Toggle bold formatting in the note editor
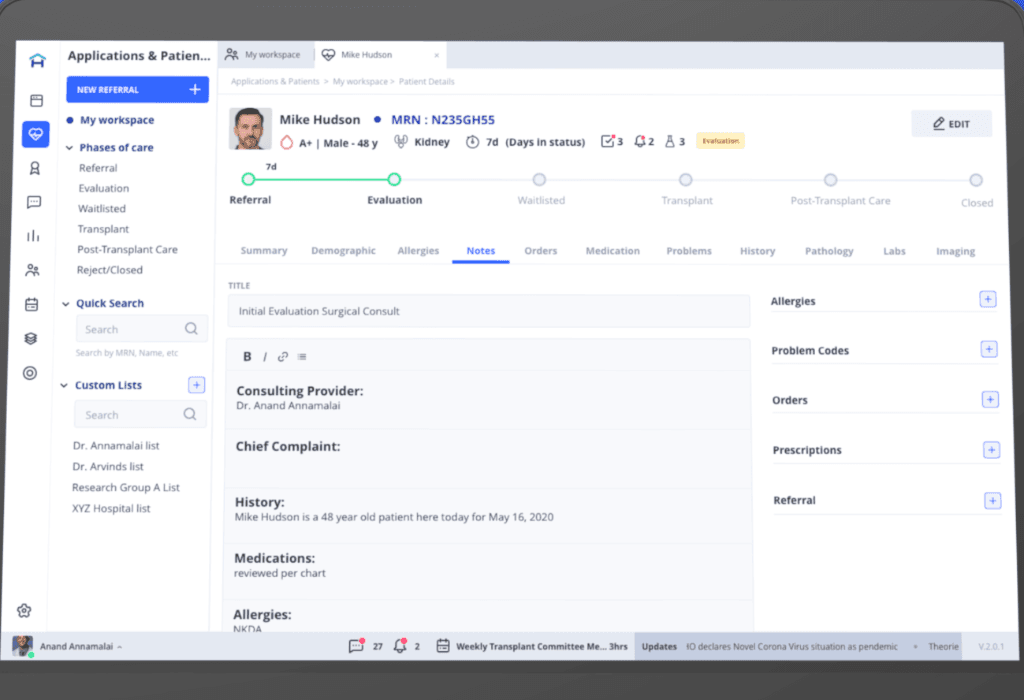Screen dimensions: 1024x700 click(246, 356)
